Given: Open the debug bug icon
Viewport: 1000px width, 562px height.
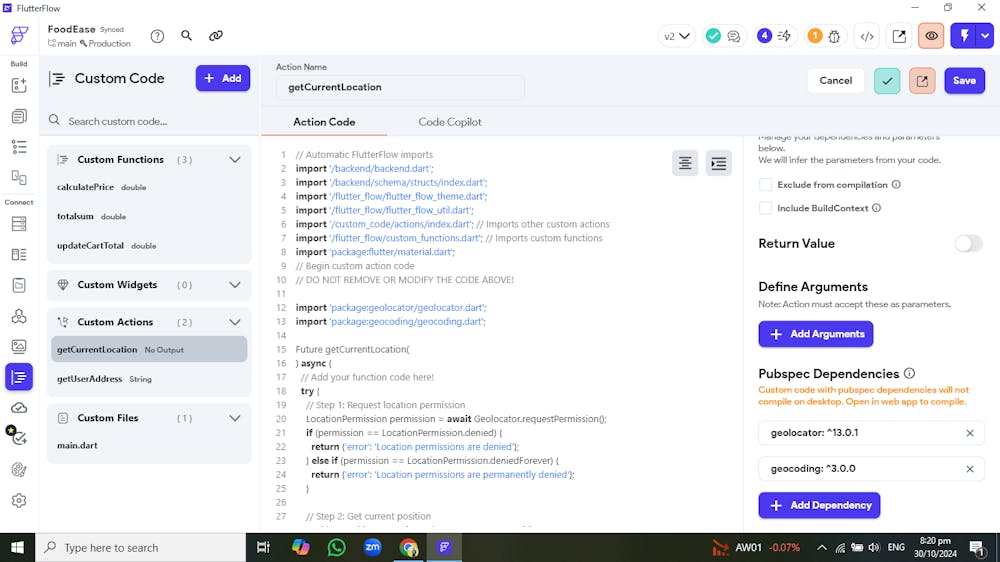Looking at the screenshot, I should tap(834, 36).
